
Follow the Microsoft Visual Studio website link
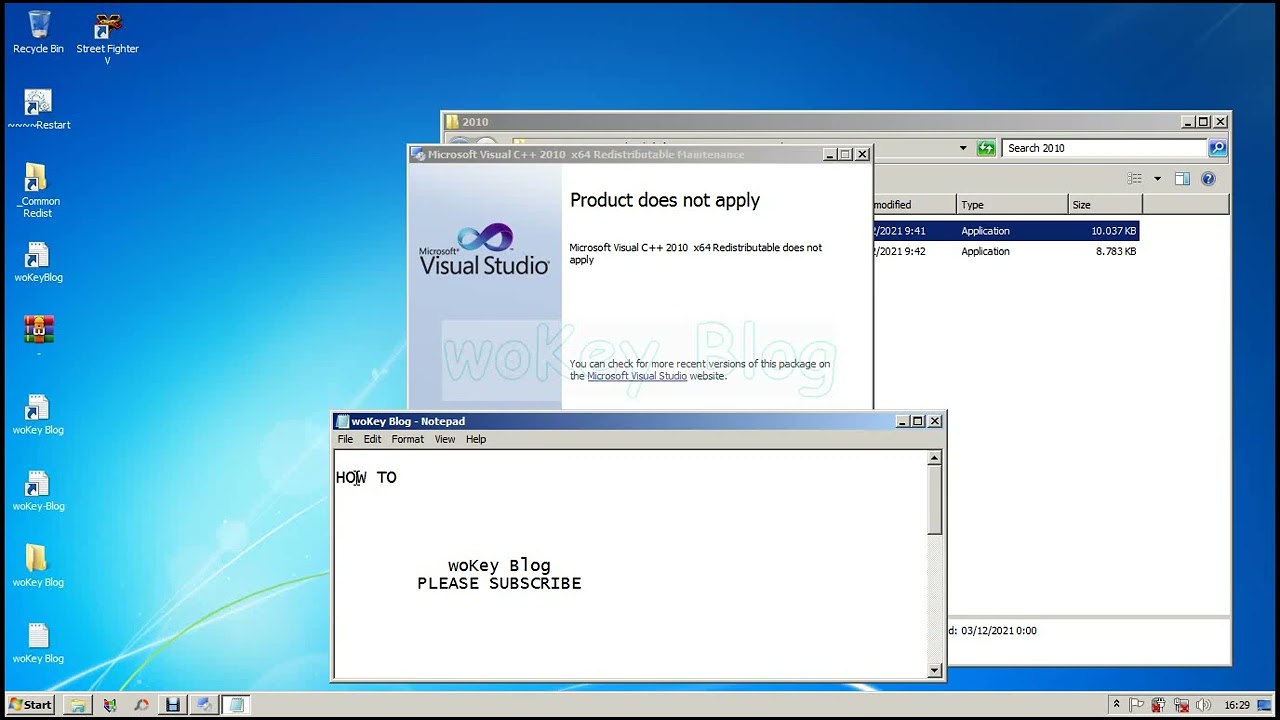coord(637,376)
